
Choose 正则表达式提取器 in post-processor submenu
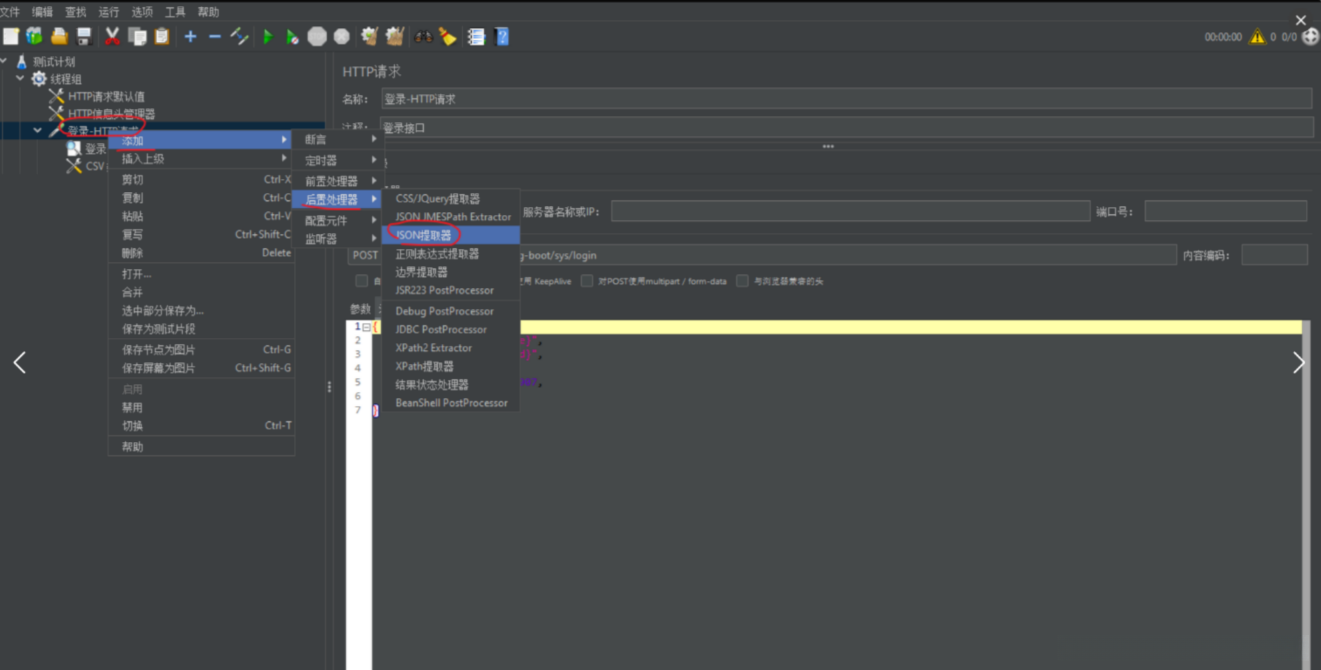[437, 254]
